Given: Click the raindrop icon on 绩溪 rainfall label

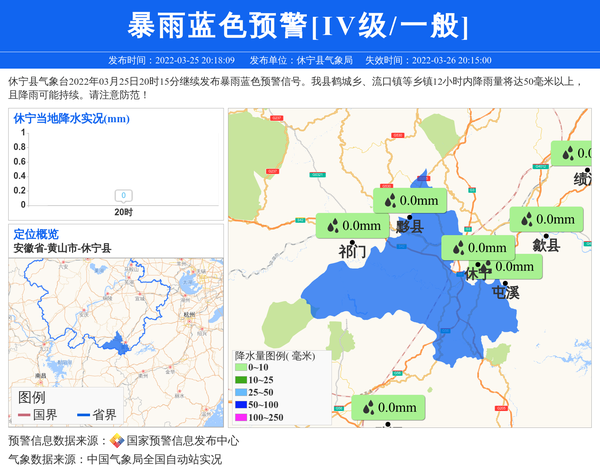Looking at the screenshot, I should [567, 154].
